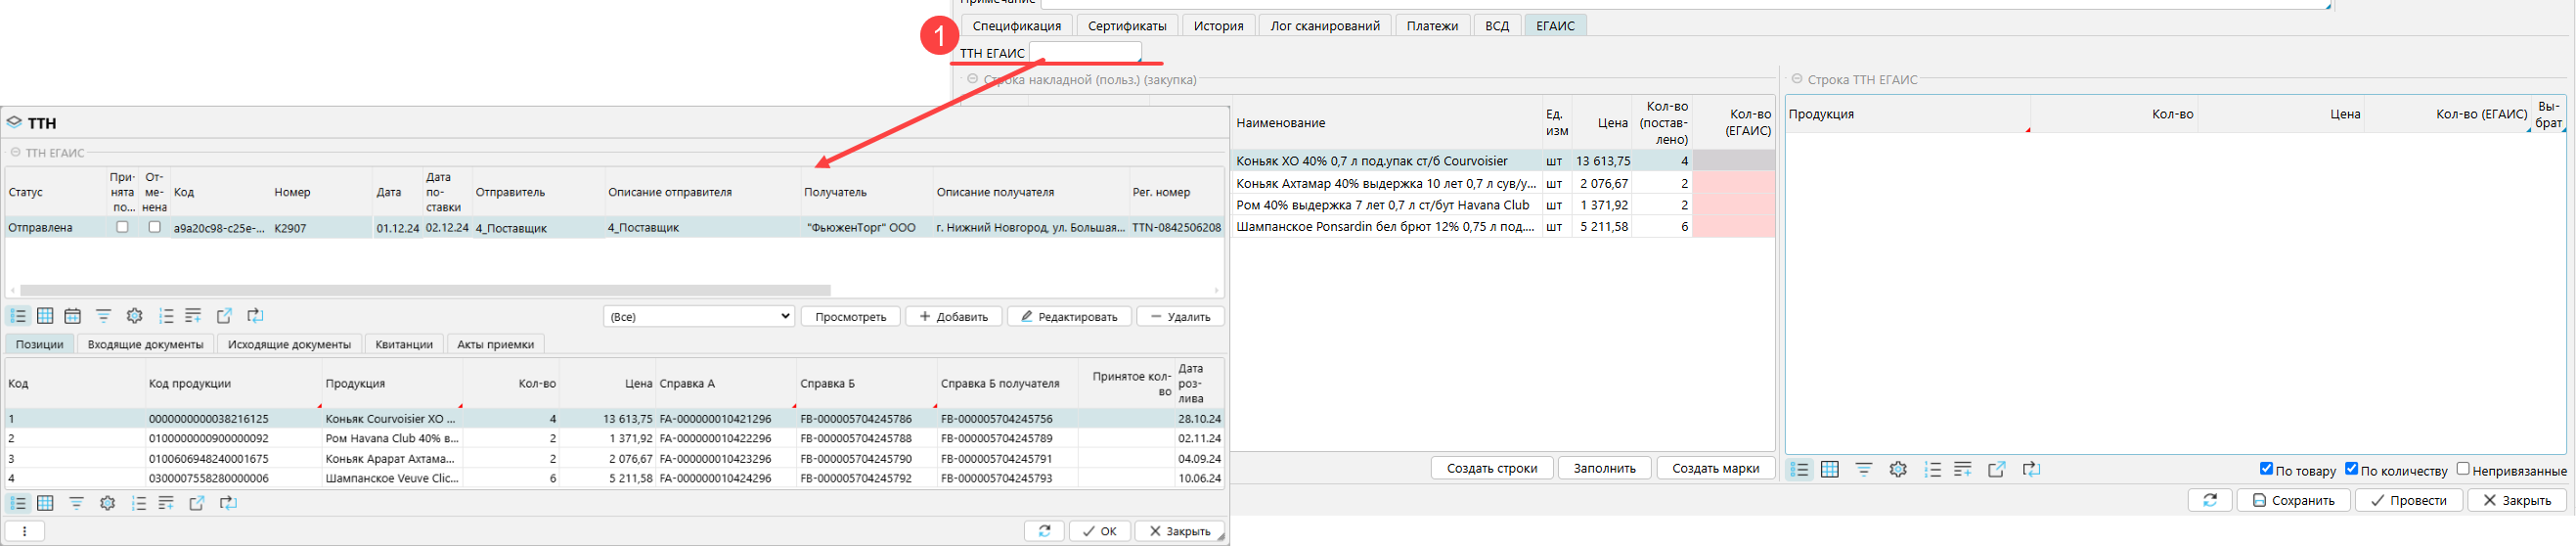This screenshot has height=546, width=2576.
Task: Click the refresh icon button next to OK
Action: pos(1044,531)
